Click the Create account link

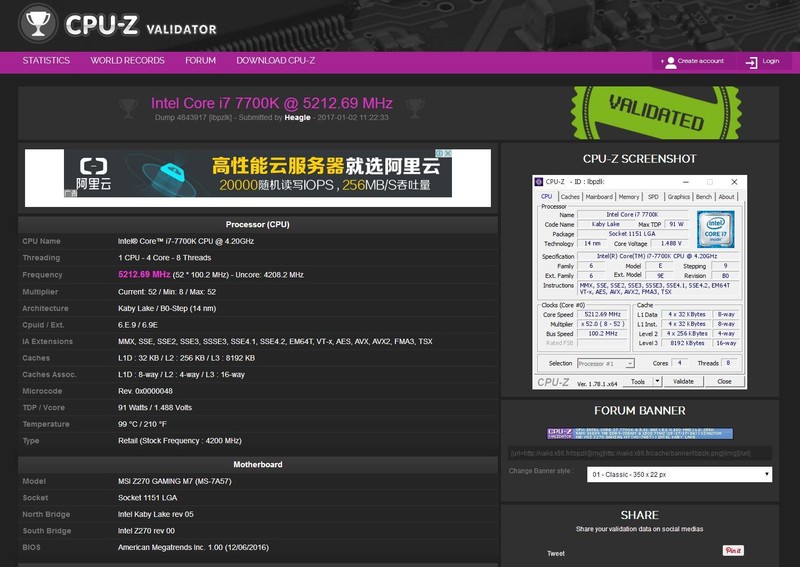[x=701, y=61]
